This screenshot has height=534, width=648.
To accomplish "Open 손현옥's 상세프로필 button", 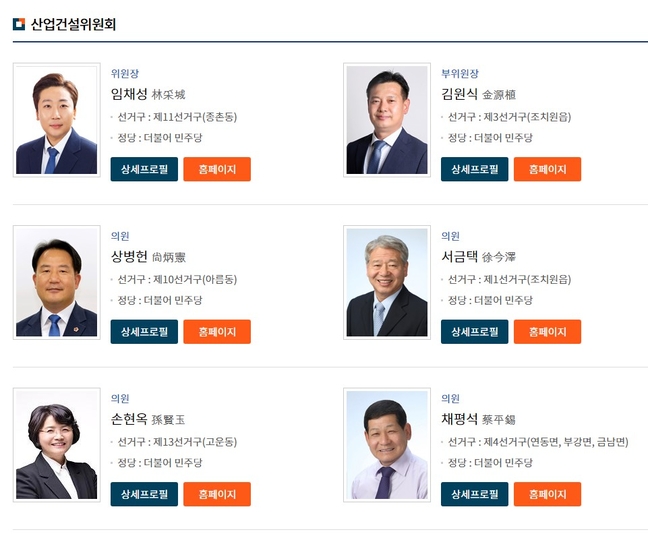I will [144, 494].
